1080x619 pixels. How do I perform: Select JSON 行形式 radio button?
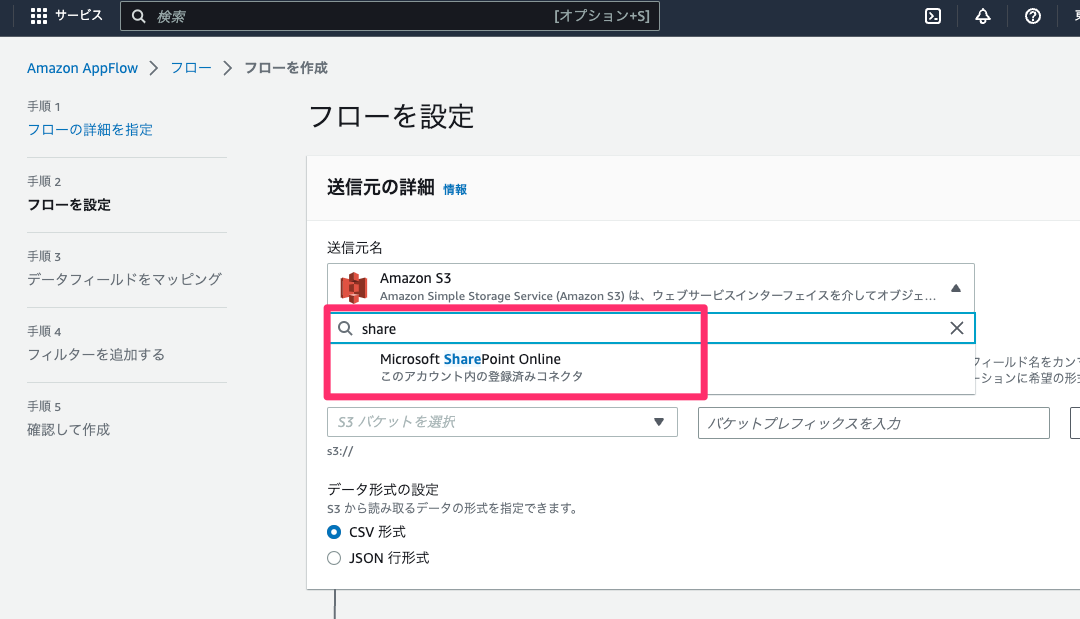pyautogui.click(x=334, y=558)
